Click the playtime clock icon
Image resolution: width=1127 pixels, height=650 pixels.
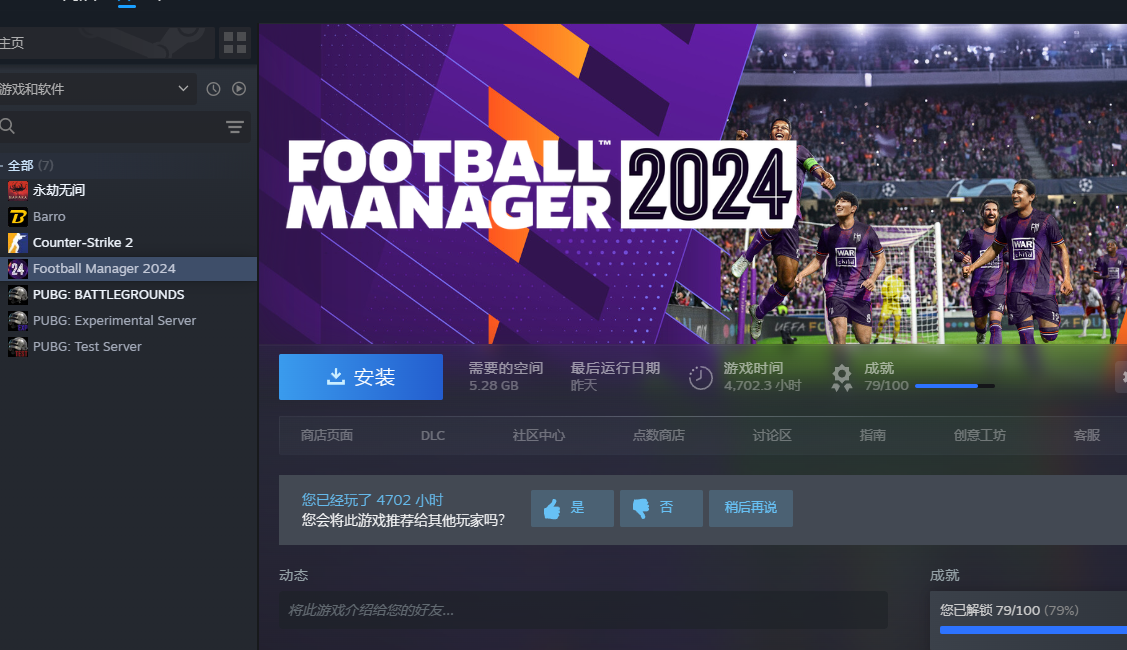pos(700,377)
